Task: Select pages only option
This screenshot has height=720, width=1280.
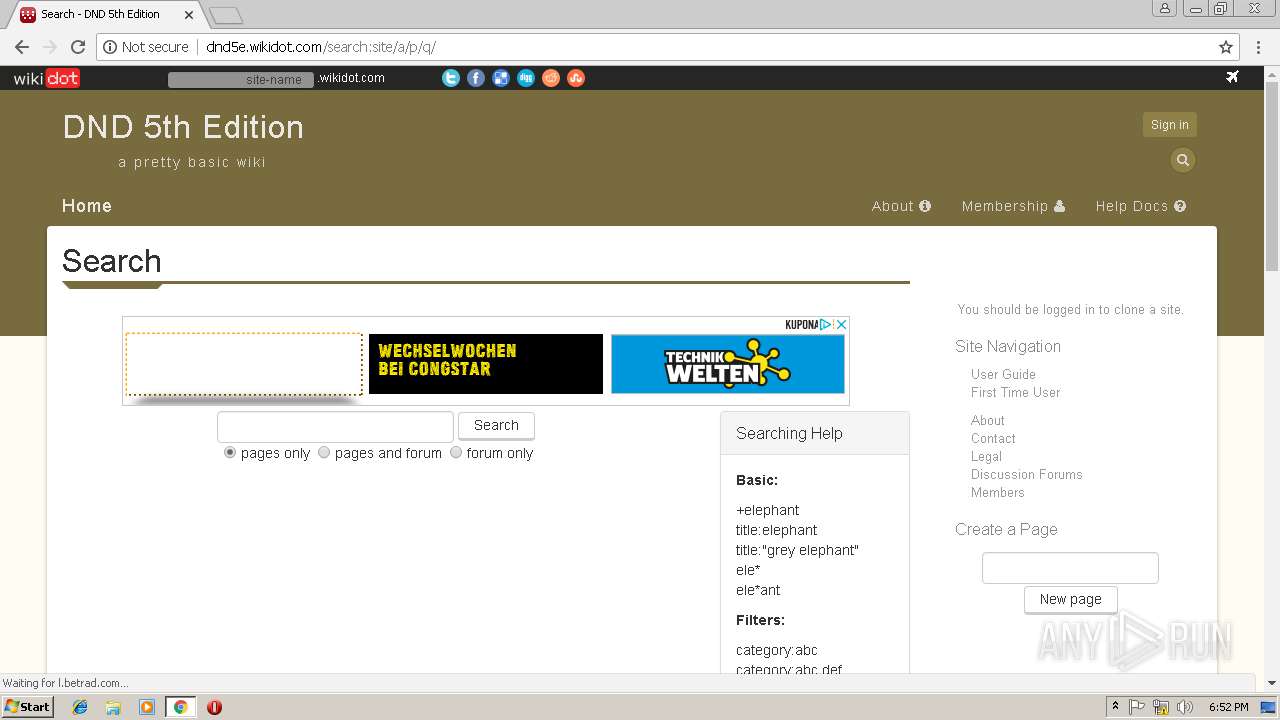Action: pyautogui.click(x=230, y=452)
